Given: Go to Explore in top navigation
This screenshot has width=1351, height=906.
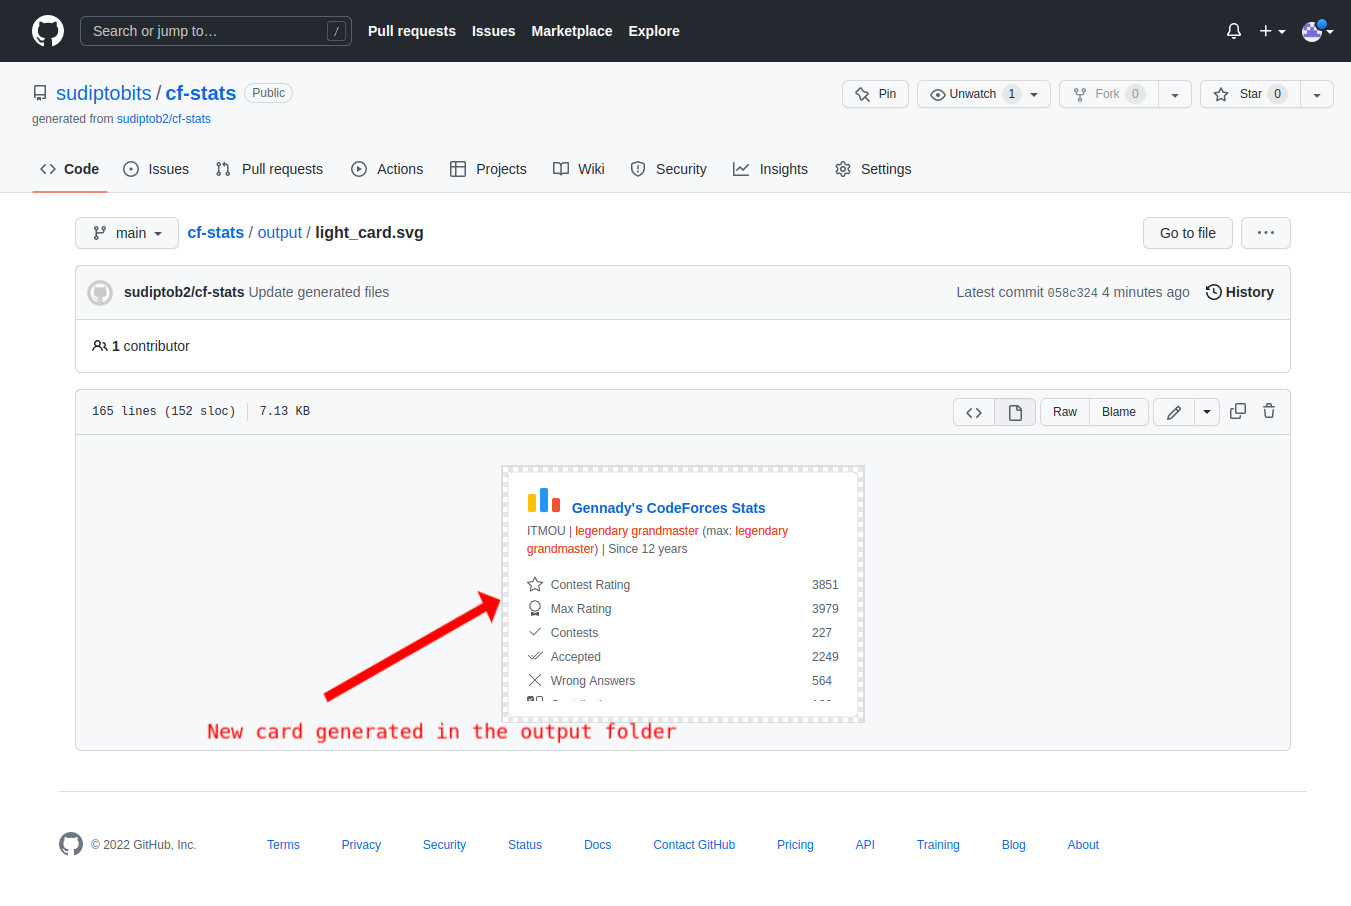Looking at the screenshot, I should point(654,31).
